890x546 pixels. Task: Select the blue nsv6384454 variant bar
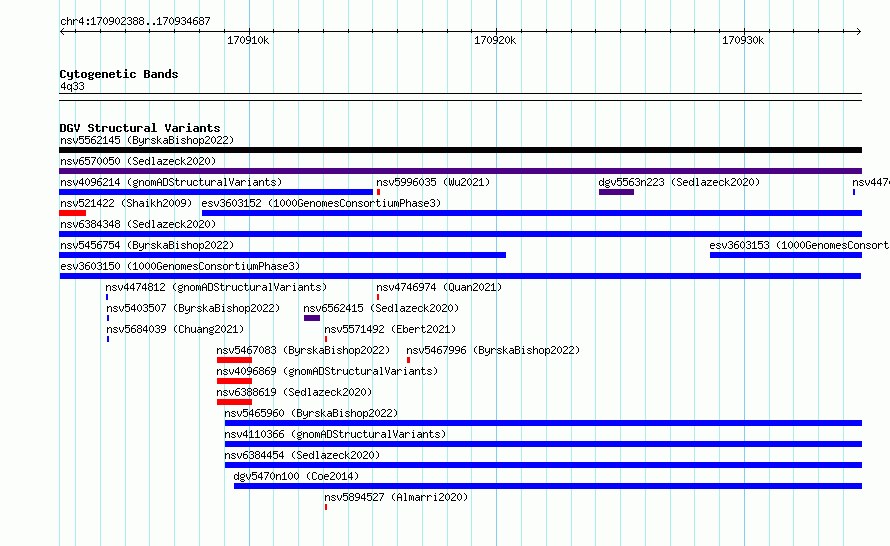[x=543, y=465]
